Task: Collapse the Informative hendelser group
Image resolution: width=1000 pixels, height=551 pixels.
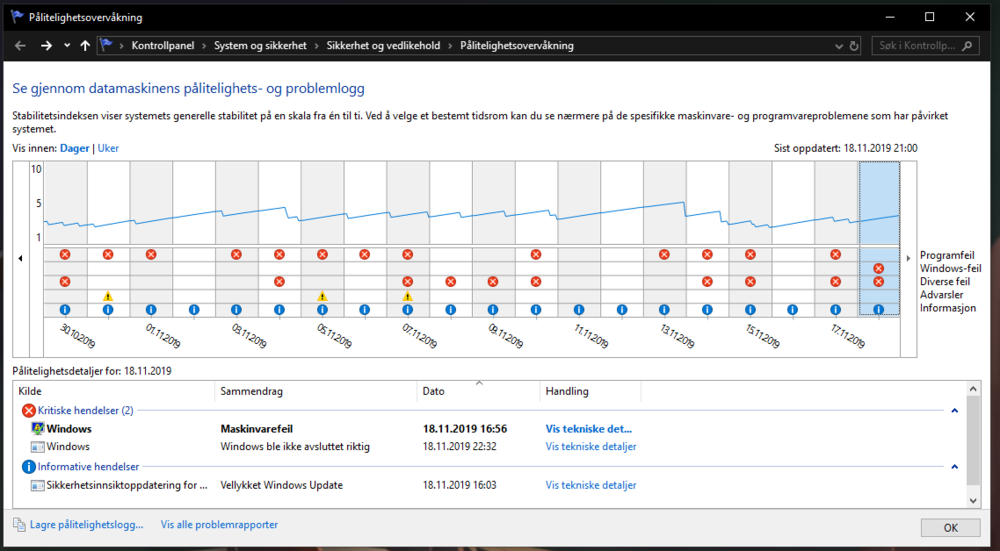Action: [954, 467]
